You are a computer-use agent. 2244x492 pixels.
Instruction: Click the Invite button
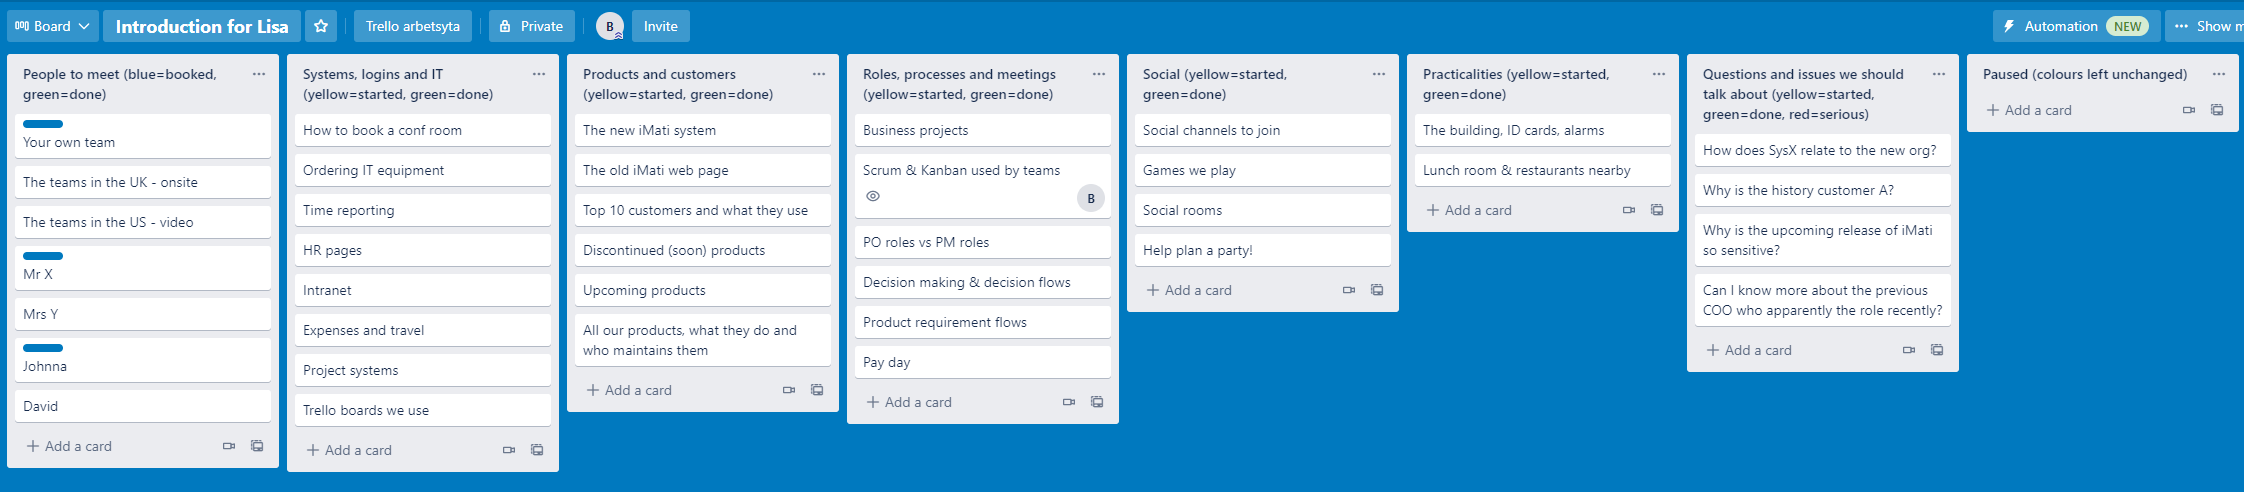click(661, 26)
